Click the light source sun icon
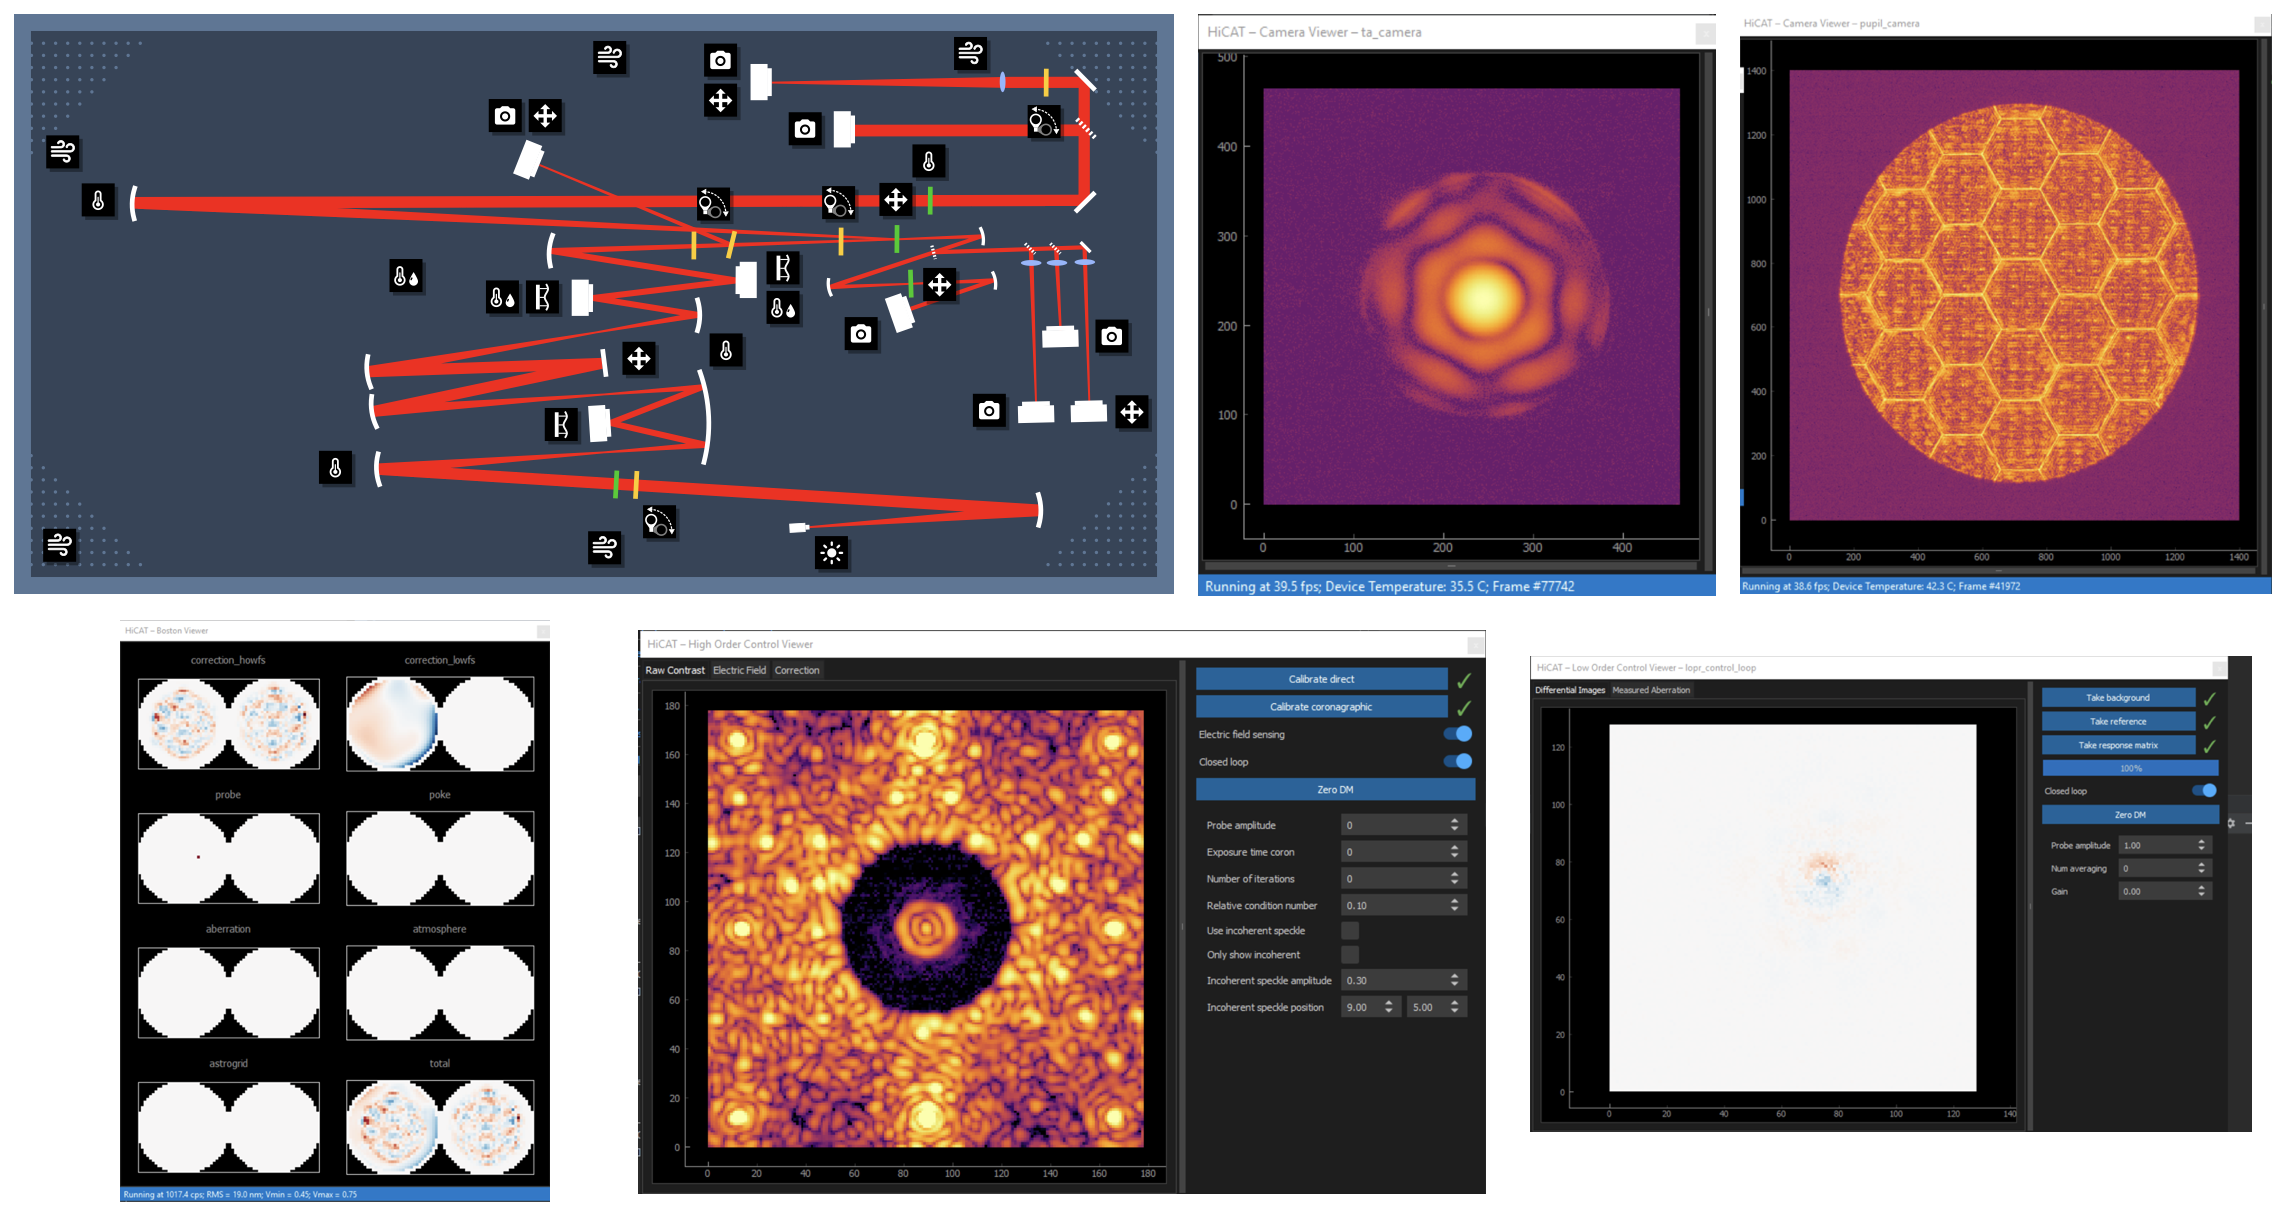 (831, 553)
